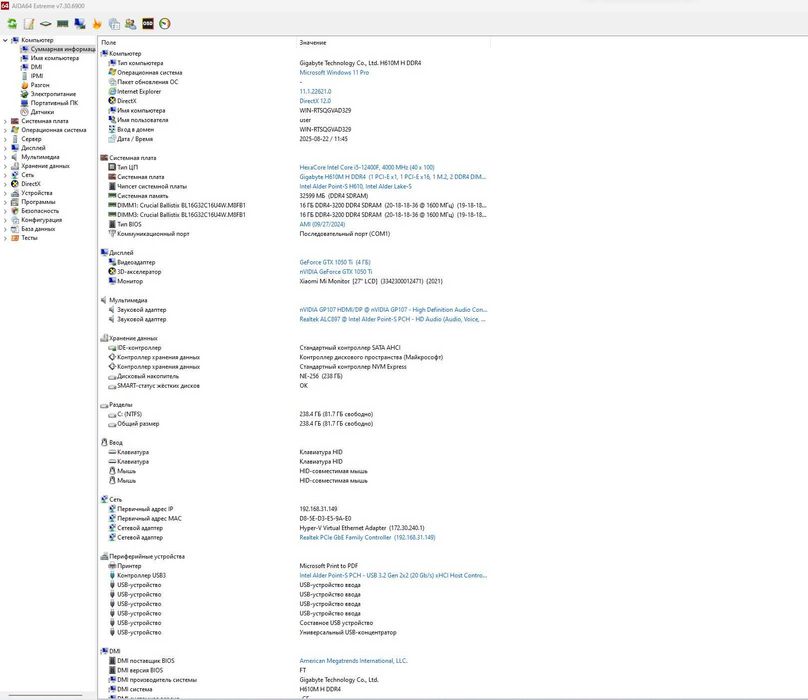Select the База данных tree item
This screenshot has height=700, width=808.
[38, 229]
